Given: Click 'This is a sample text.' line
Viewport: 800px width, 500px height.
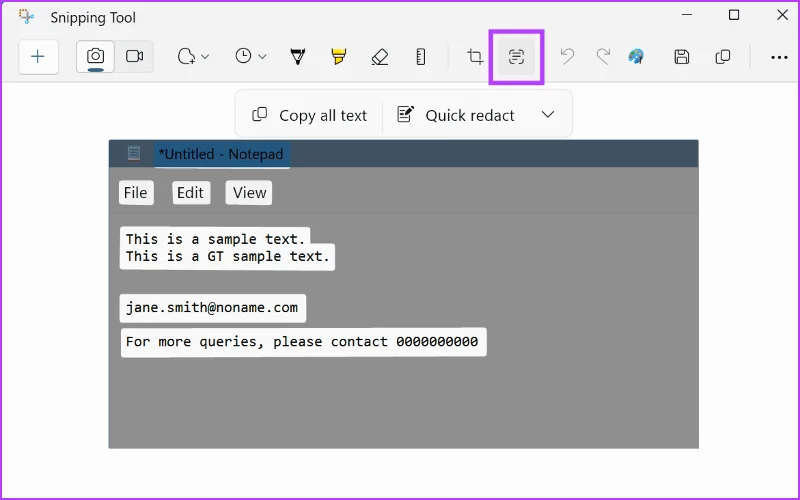Looking at the screenshot, I should [x=215, y=239].
